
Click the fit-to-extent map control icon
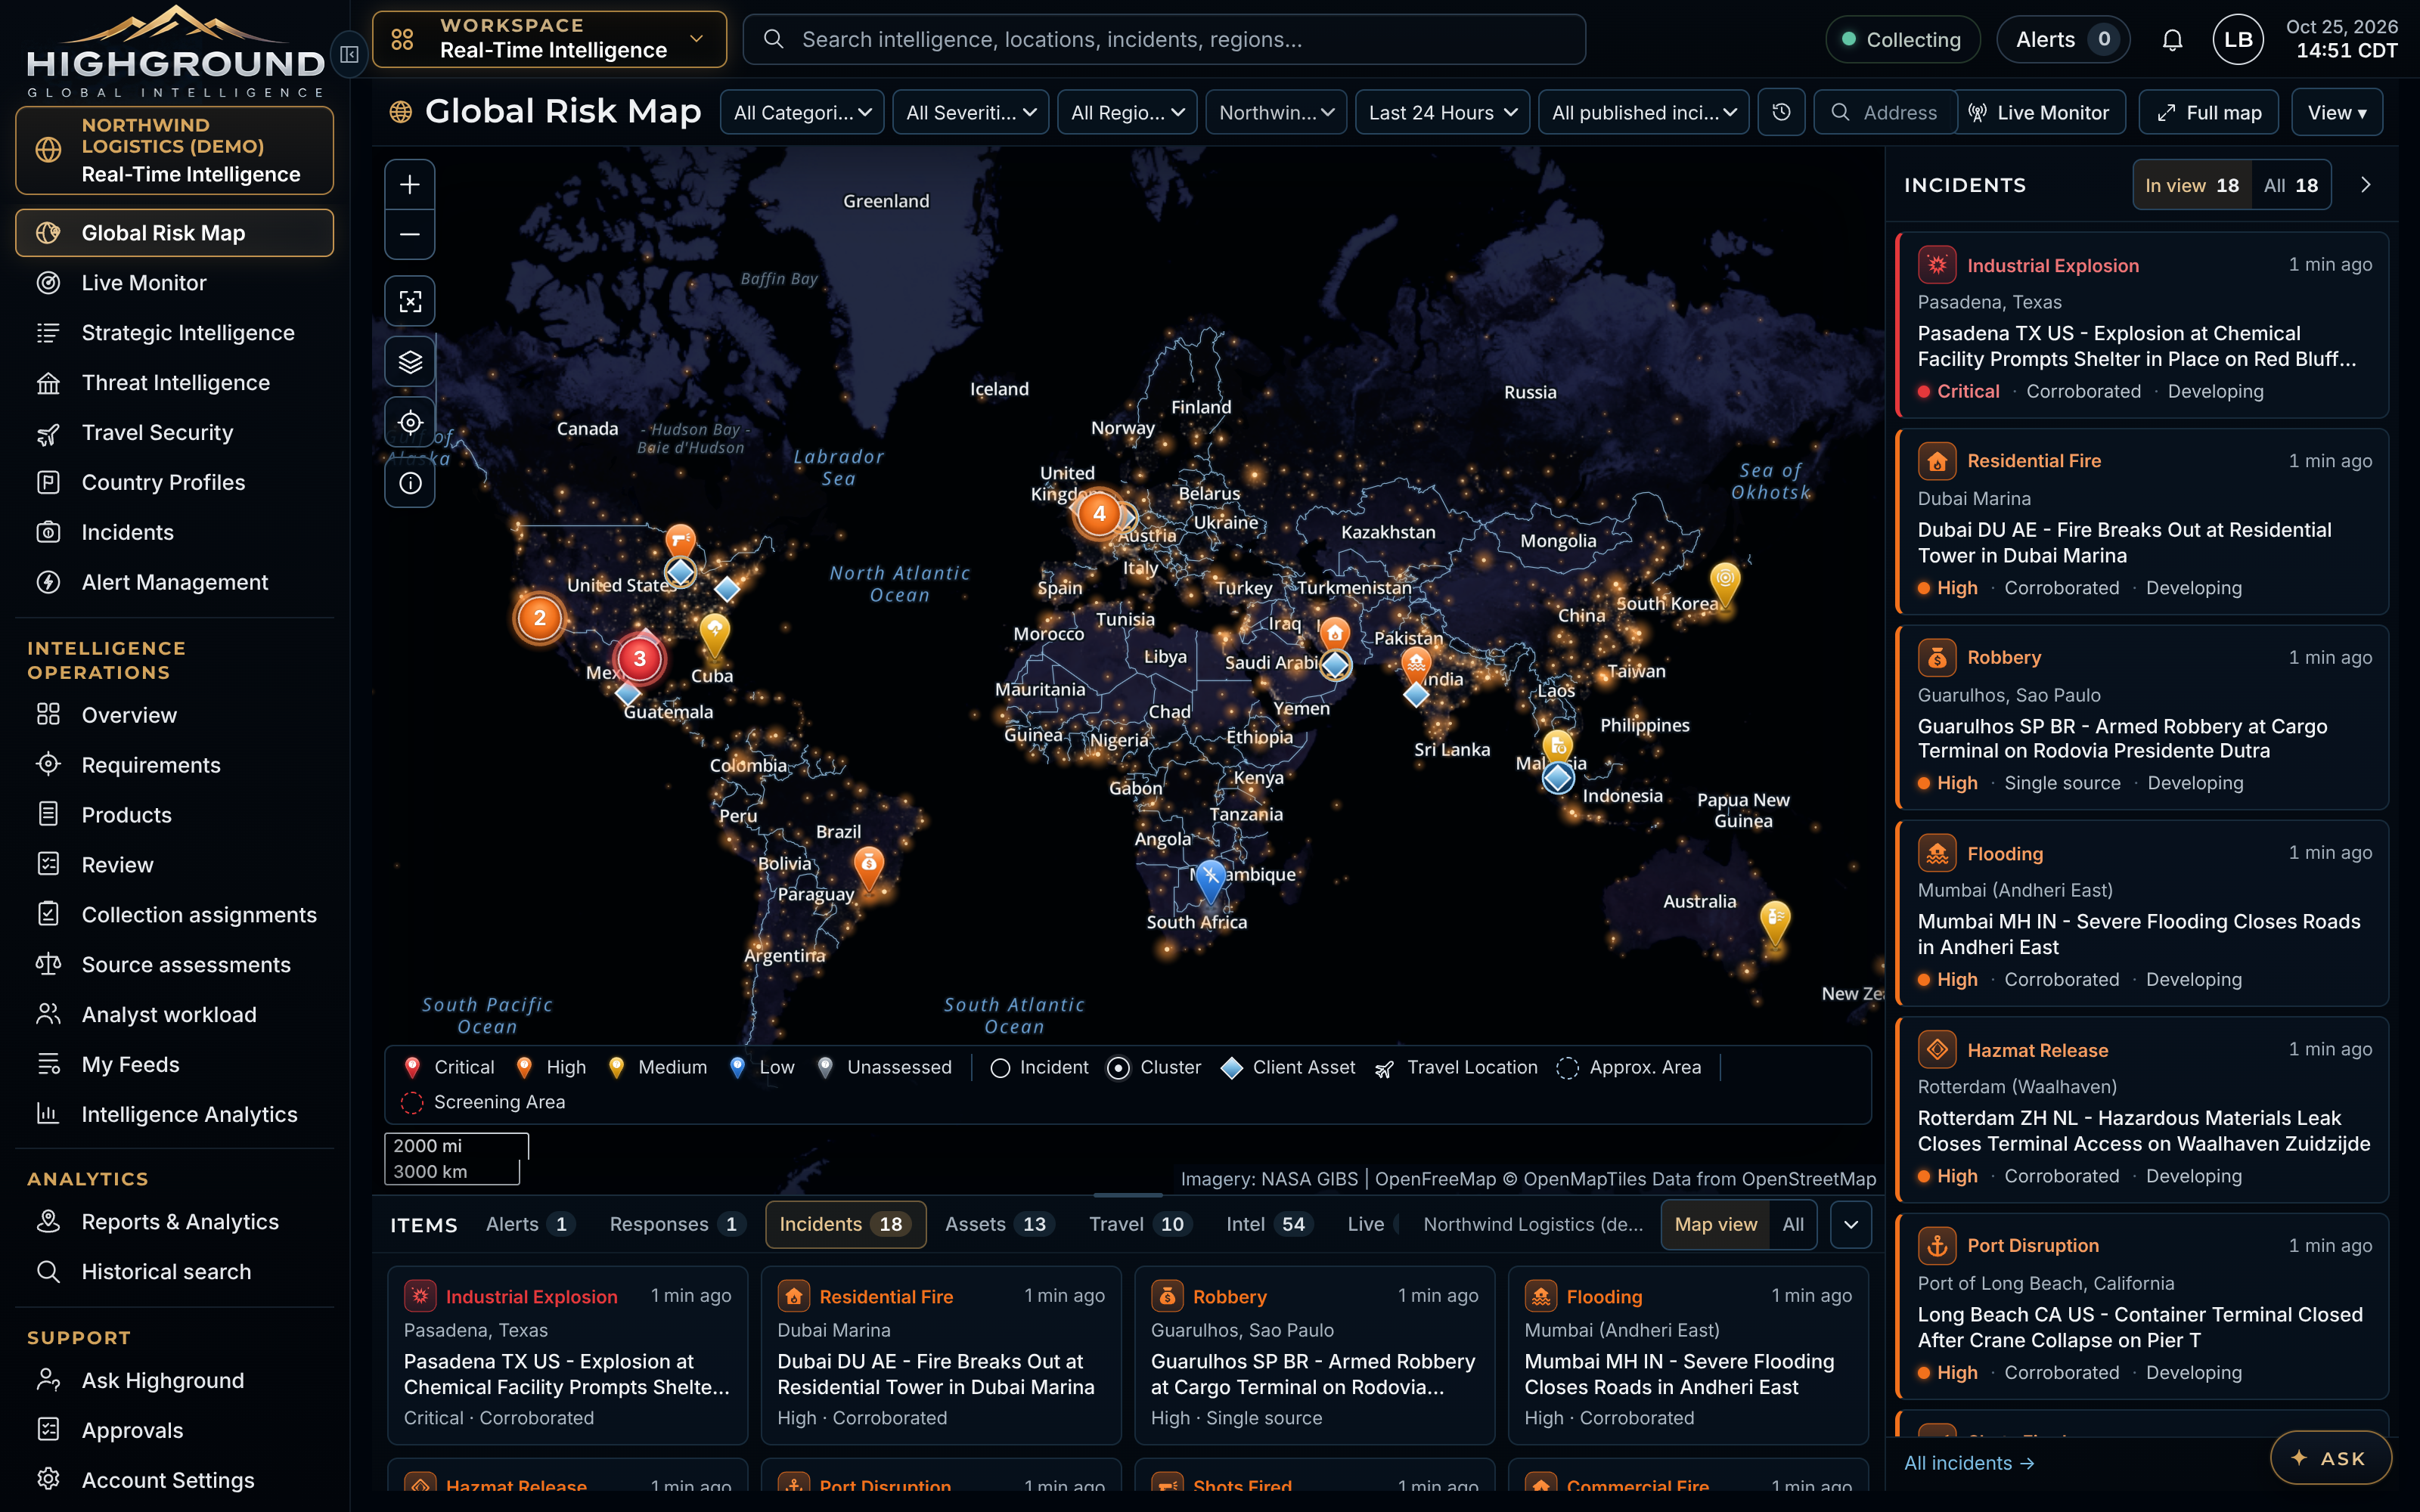[410, 301]
